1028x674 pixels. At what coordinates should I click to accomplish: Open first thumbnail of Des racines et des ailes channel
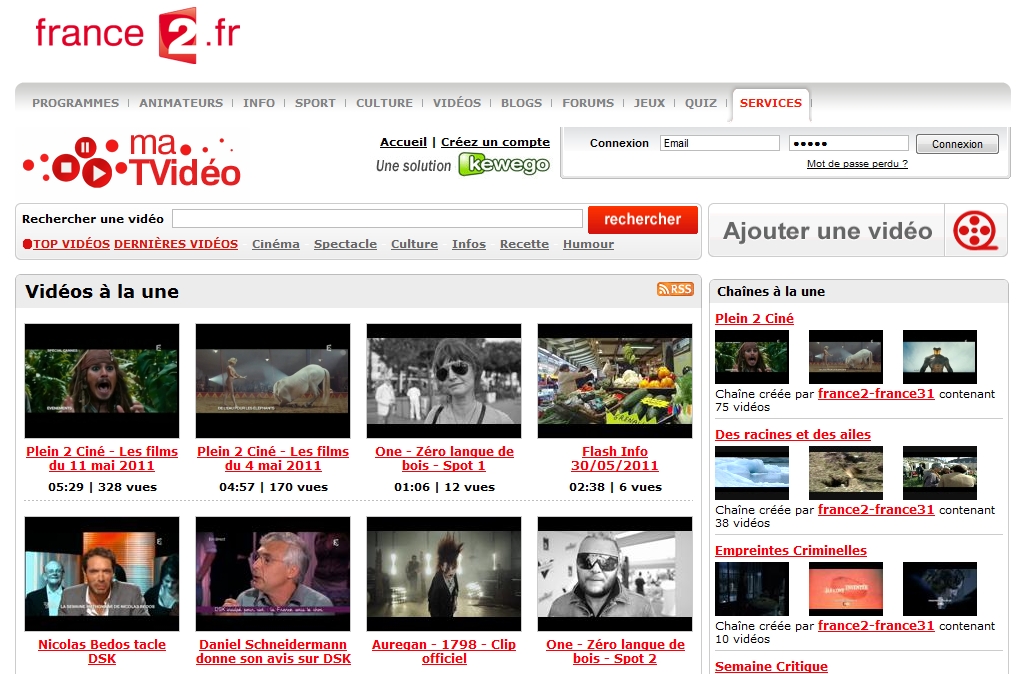[752, 473]
